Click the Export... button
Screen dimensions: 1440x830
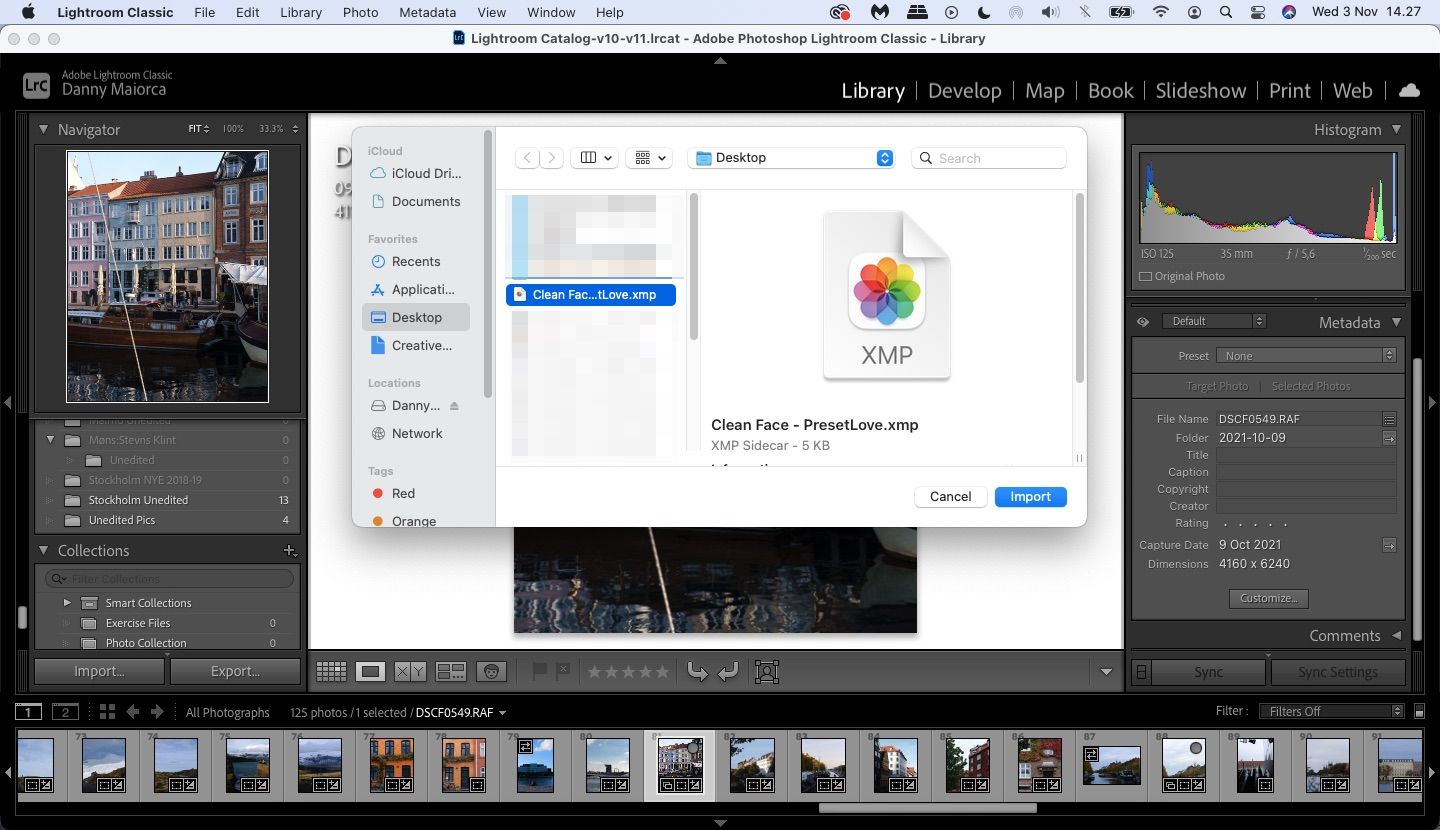[235, 671]
